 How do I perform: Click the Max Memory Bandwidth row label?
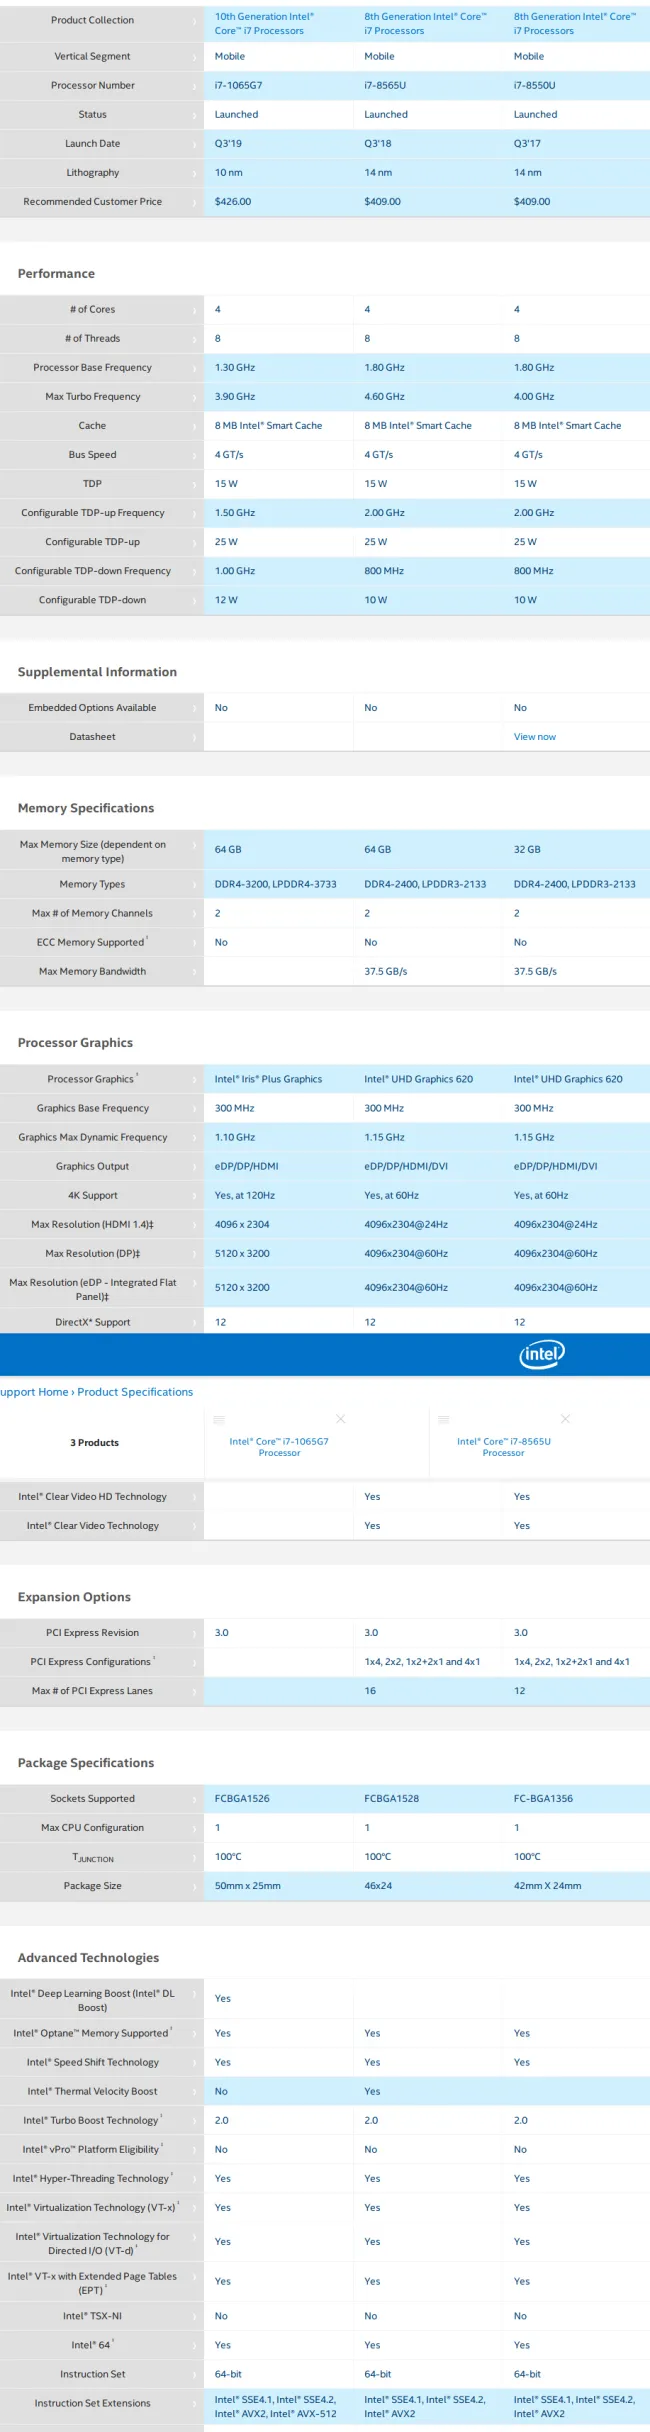coord(92,971)
